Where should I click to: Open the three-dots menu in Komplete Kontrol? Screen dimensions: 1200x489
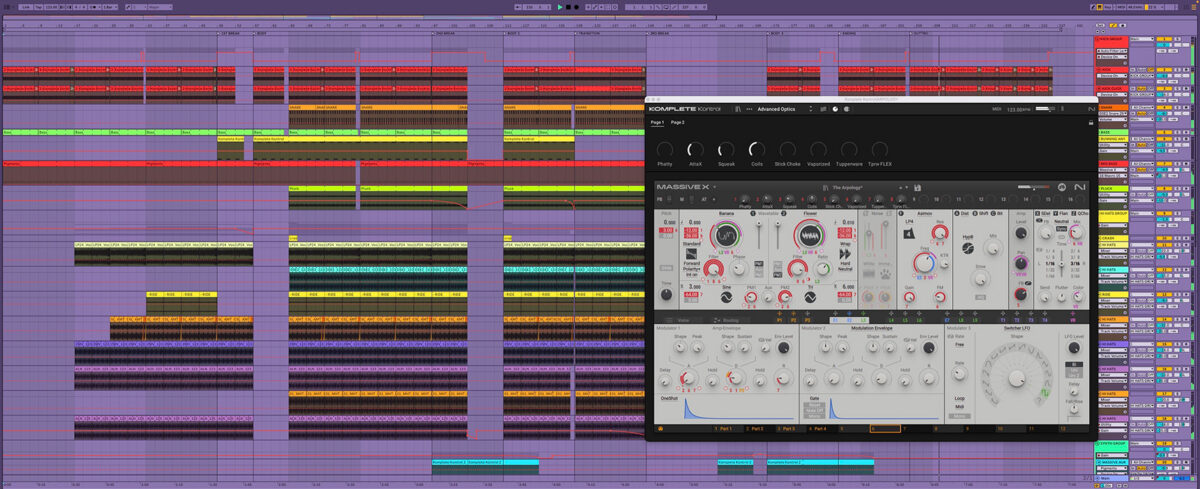(x=749, y=109)
